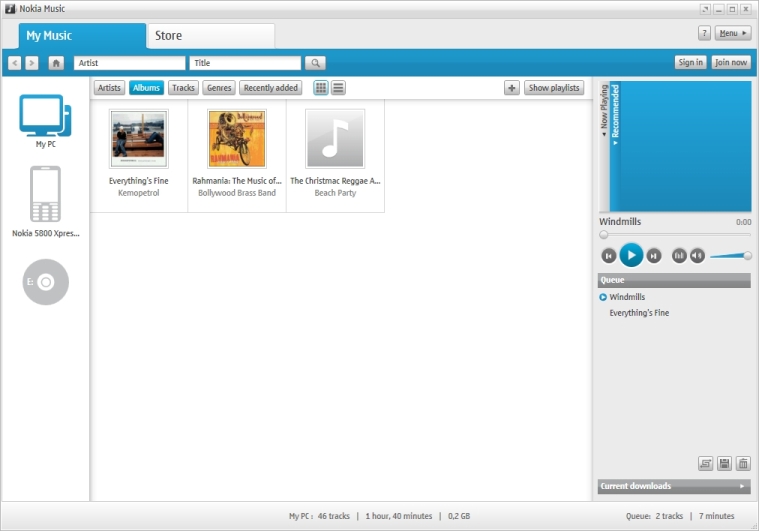Show the Tracks view
Image resolution: width=759 pixels, height=531 pixels.
click(x=183, y=88)
